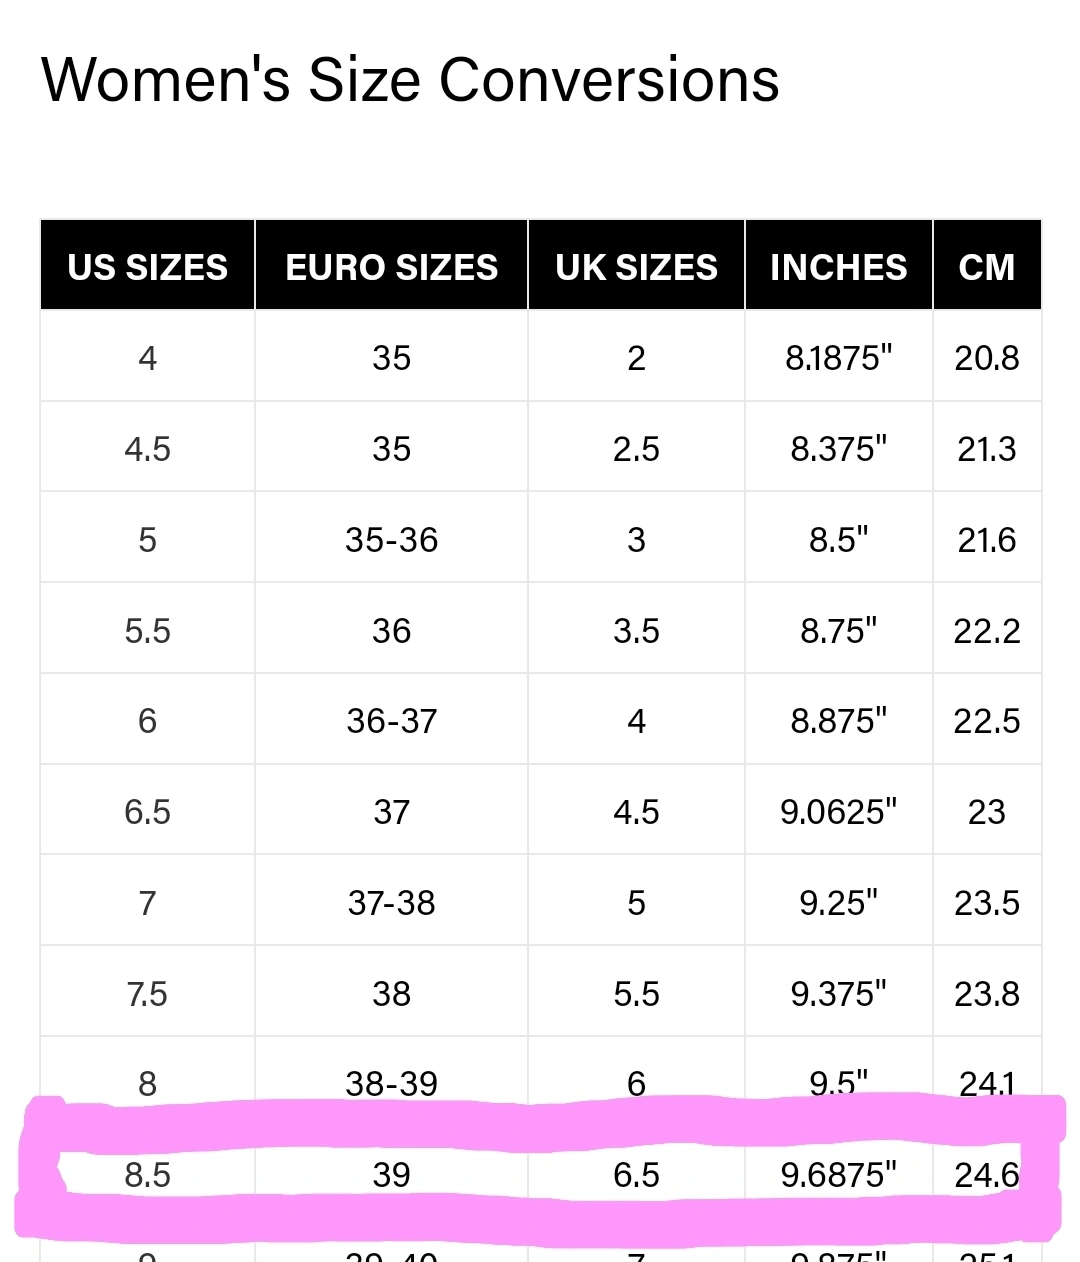
Task: Click the INCHES column header
Action: point(839,266)
